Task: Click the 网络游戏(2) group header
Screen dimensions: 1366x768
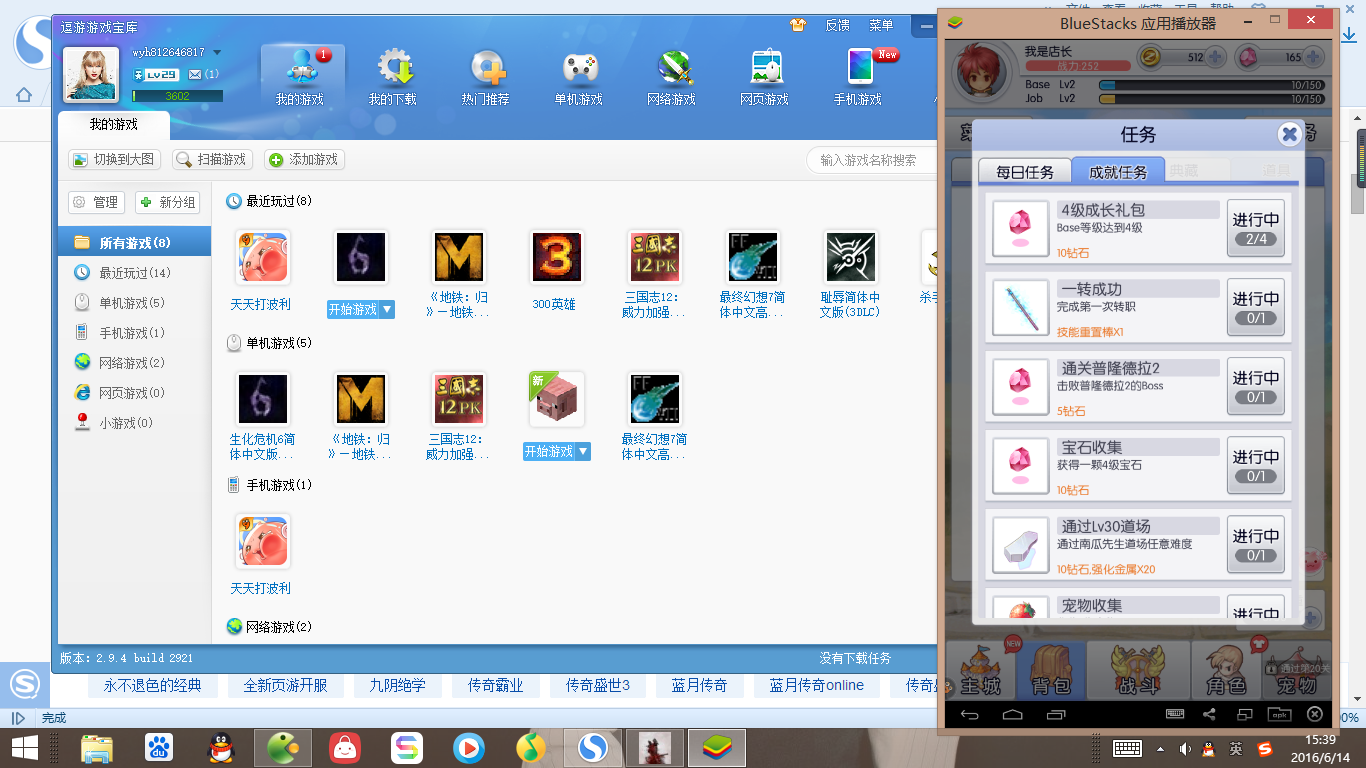Action: point(269,627)
